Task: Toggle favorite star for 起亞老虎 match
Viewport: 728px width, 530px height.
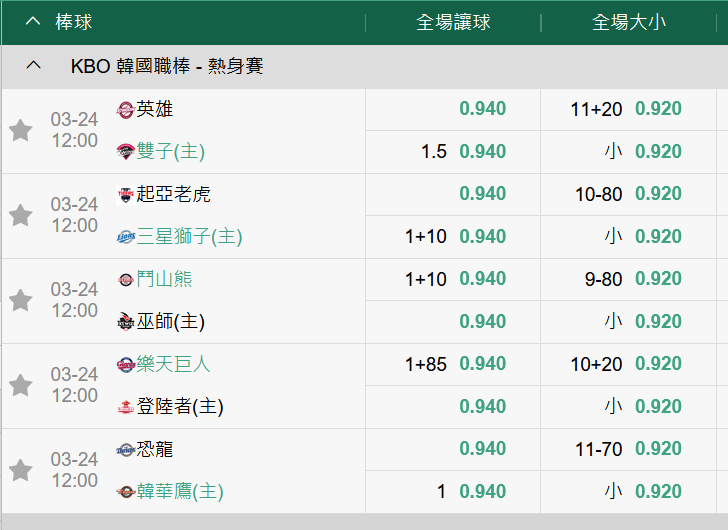Action: [21, 215]
